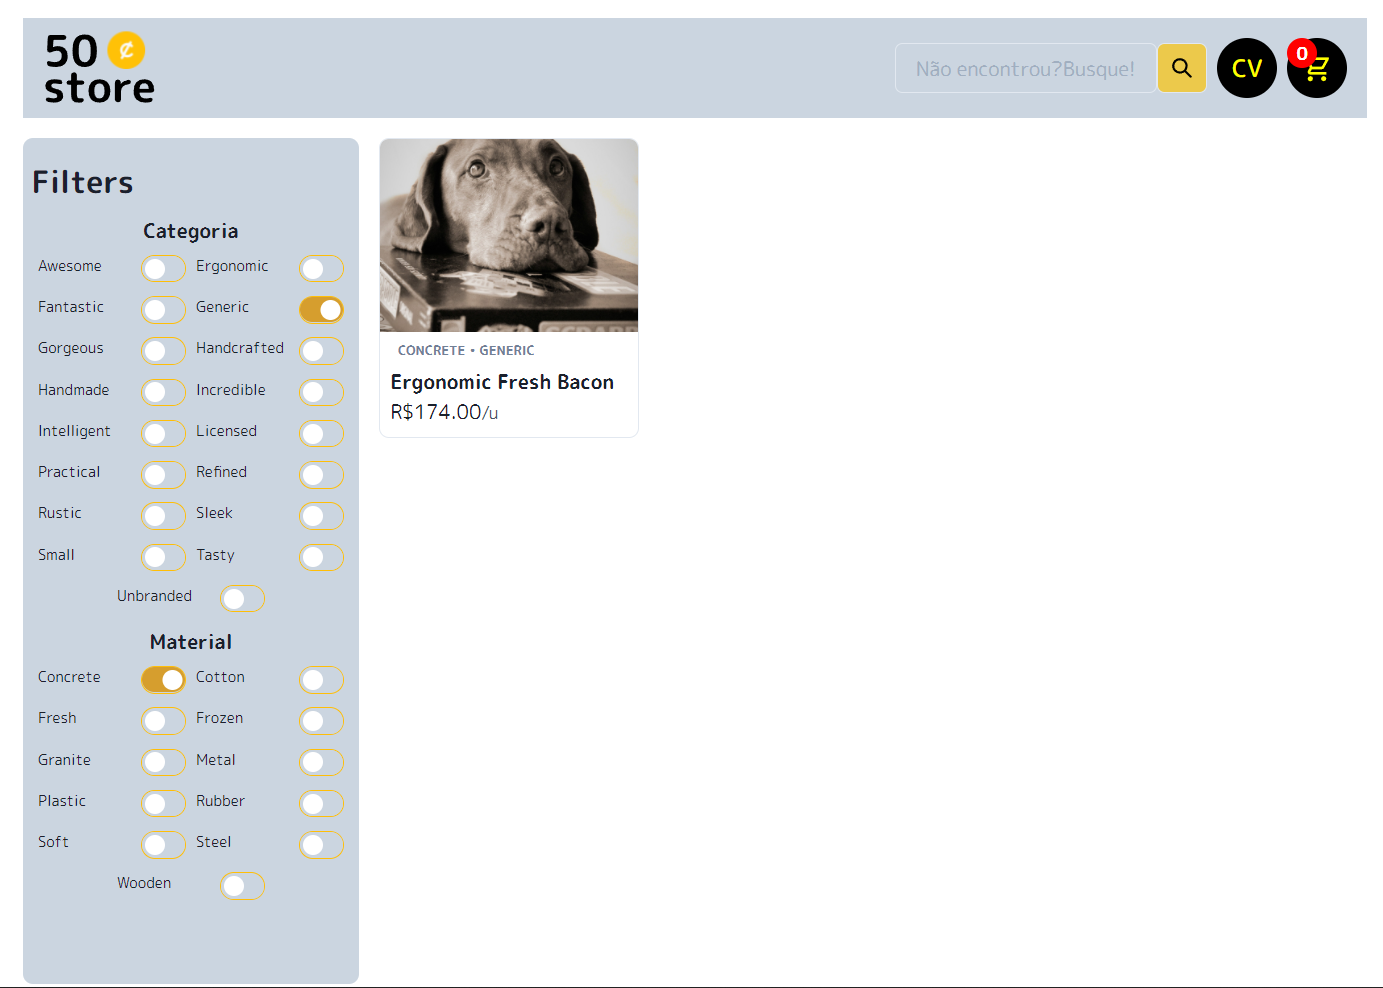Enable the Fantastic category filter
1383x988 pixels.
click(x=163, y=309)
